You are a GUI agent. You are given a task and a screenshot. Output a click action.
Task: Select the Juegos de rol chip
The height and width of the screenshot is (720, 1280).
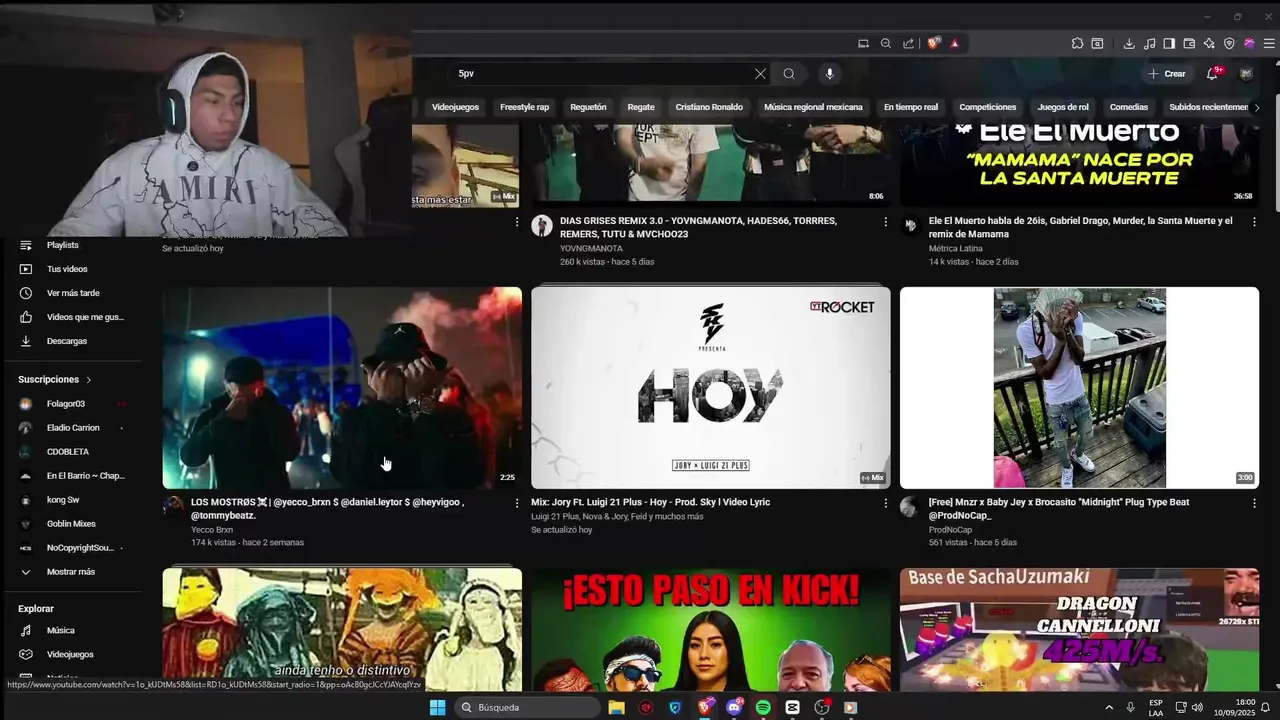[1063, 107]
